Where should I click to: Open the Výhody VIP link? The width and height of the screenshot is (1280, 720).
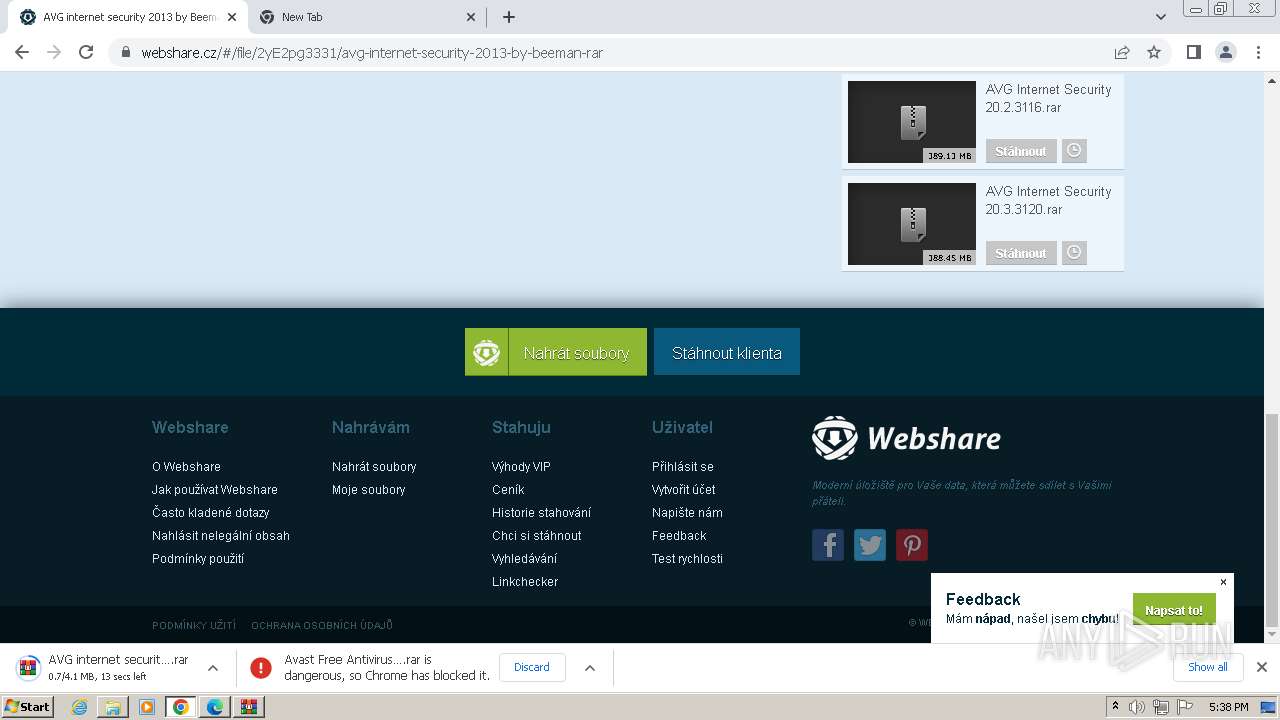tap(521, 467)
